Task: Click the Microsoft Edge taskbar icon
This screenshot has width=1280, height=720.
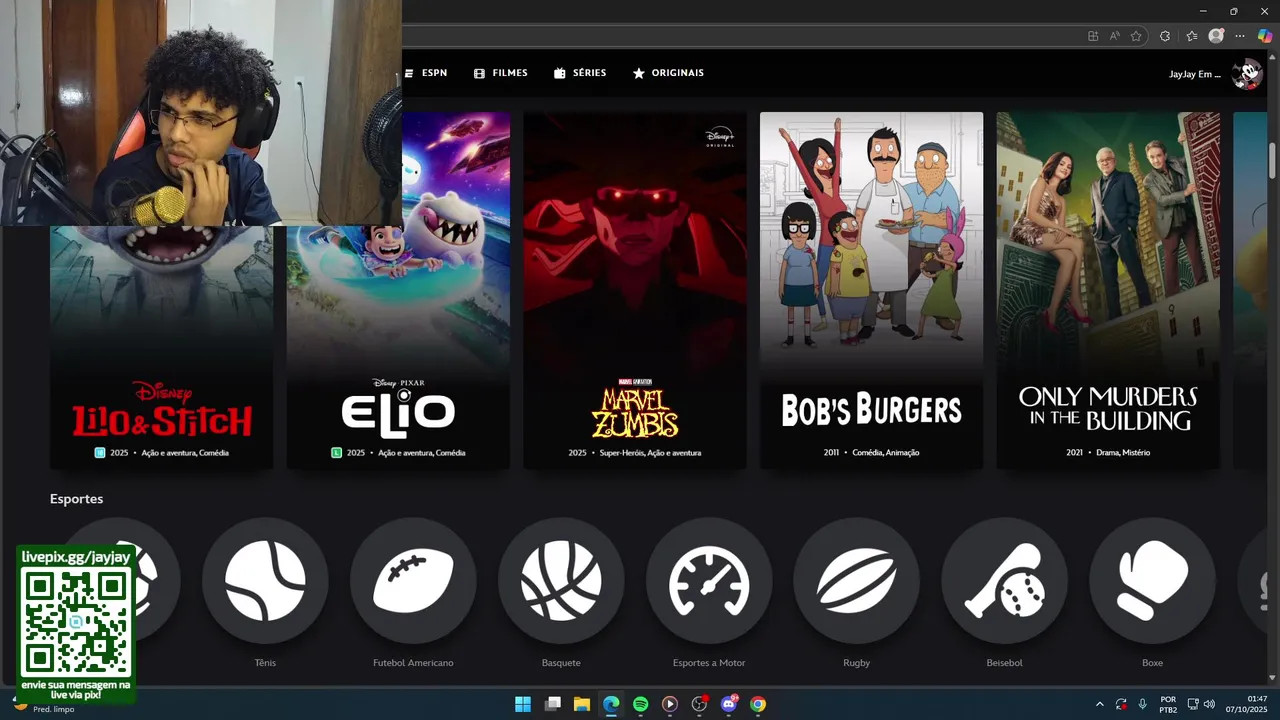Action: [x=611, y=704]
